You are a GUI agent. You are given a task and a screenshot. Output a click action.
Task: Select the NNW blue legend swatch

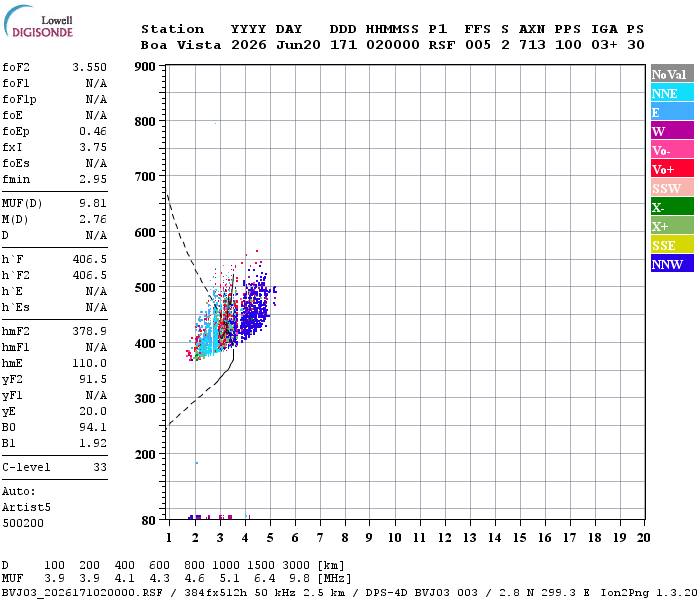(x=672, y=263)
